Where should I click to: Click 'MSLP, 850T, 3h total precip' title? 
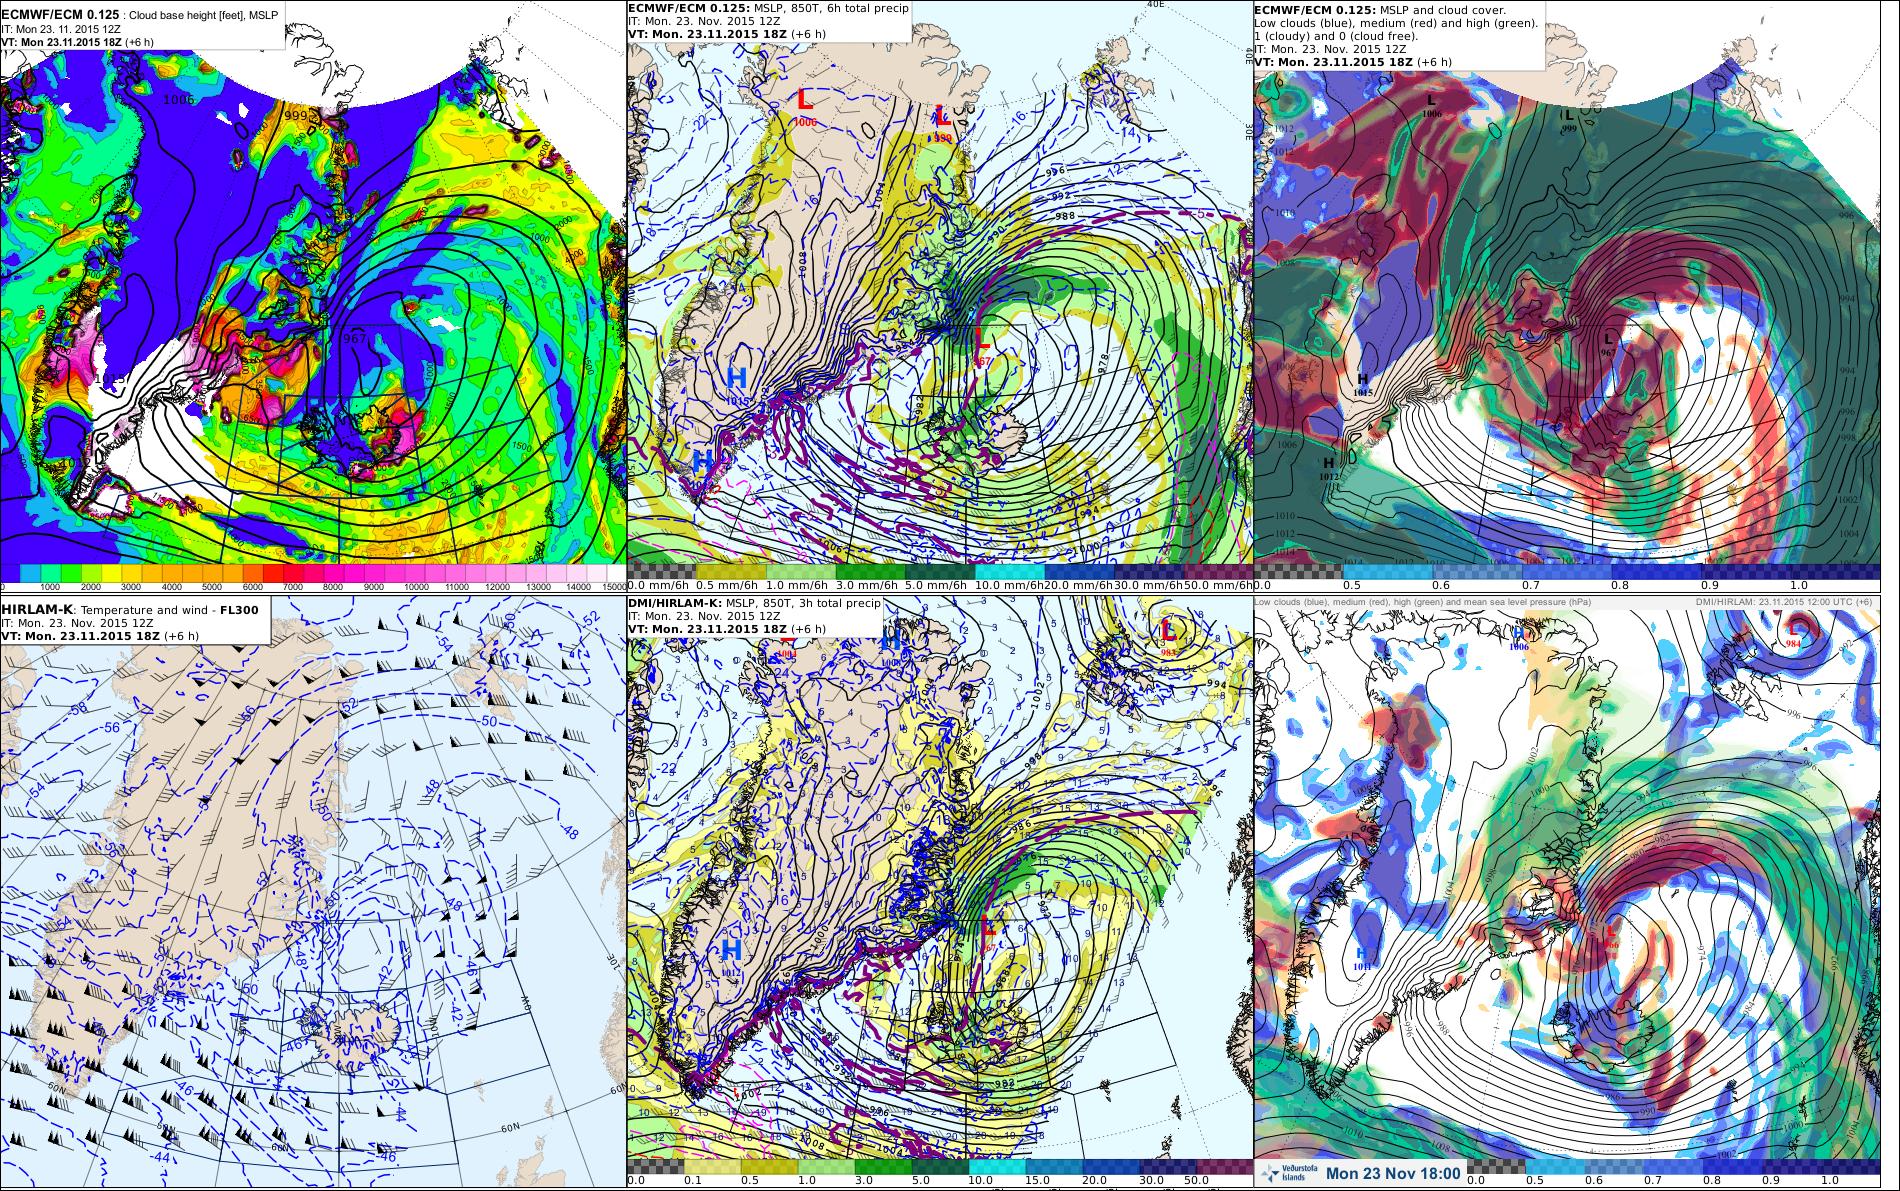[x=805, y=603]
